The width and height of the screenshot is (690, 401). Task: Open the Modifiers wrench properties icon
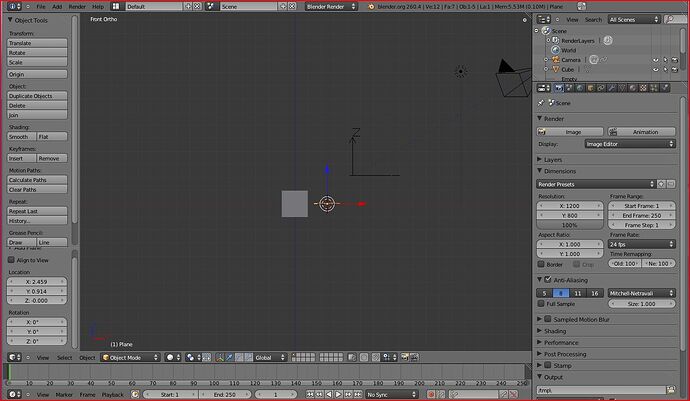[x=611, y=88]
